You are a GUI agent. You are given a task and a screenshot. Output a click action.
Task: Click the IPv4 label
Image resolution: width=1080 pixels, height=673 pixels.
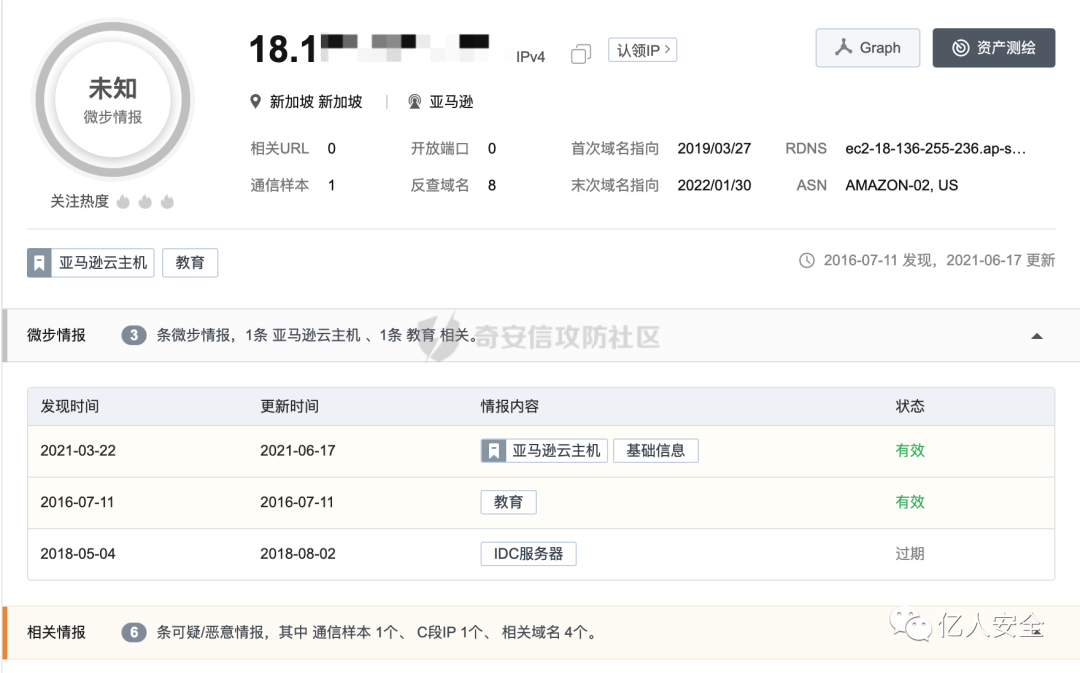[530, 56]
